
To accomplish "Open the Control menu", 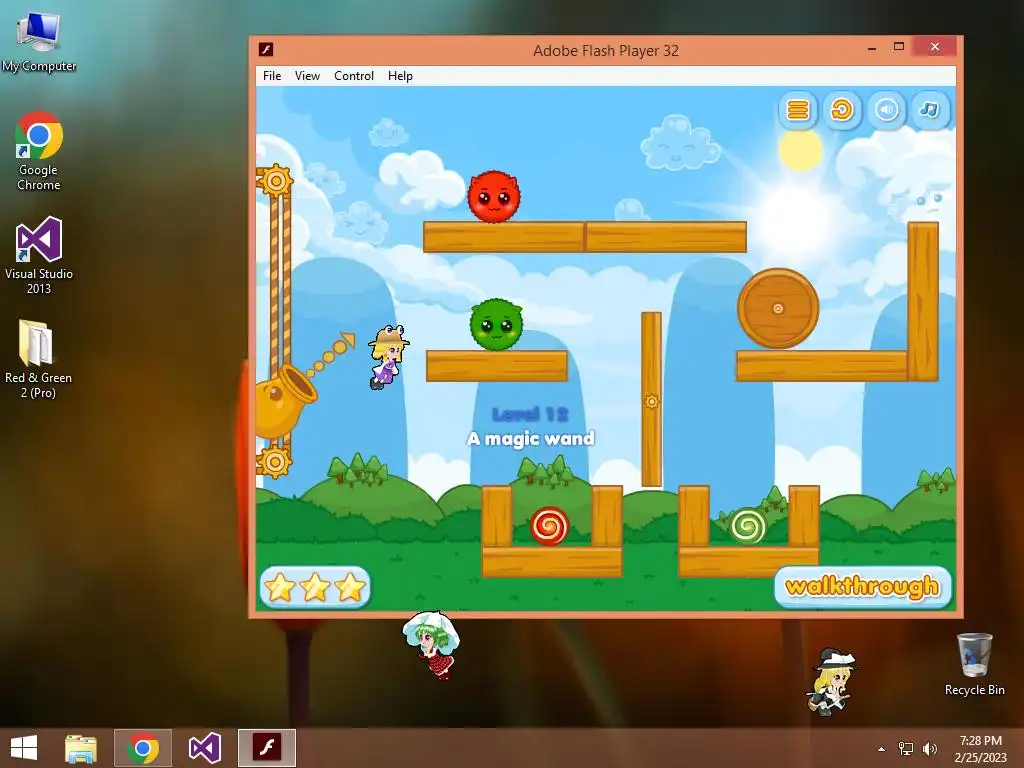I will (x=354, y=76).
